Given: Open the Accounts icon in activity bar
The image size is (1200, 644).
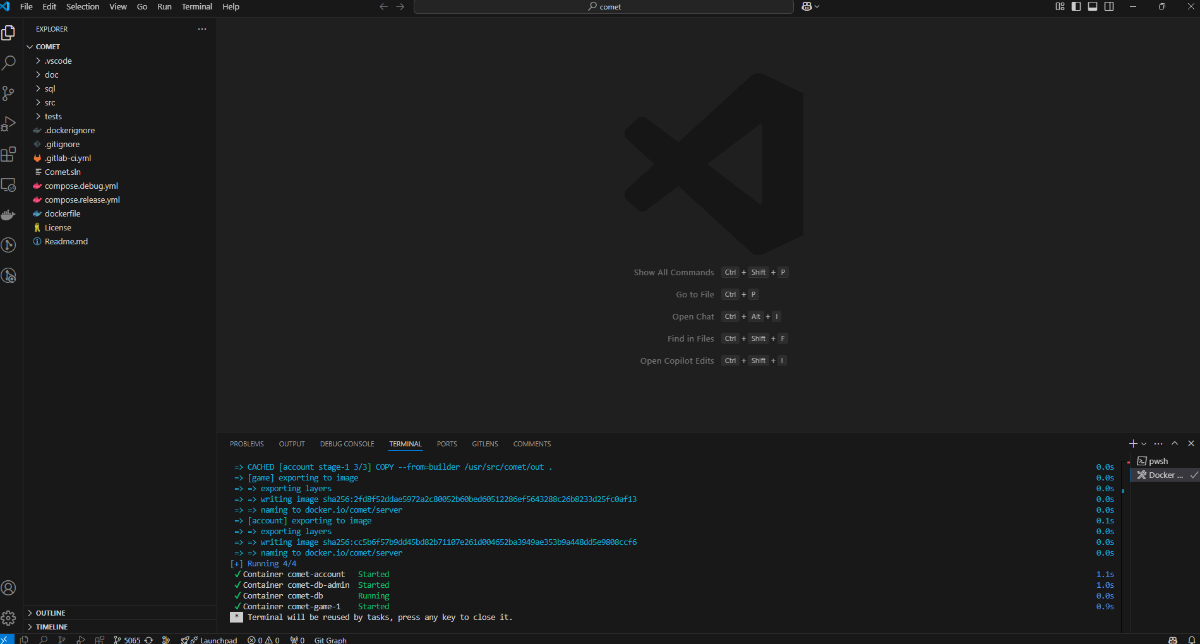Looking at the screenshot, I should coord(9,588).
